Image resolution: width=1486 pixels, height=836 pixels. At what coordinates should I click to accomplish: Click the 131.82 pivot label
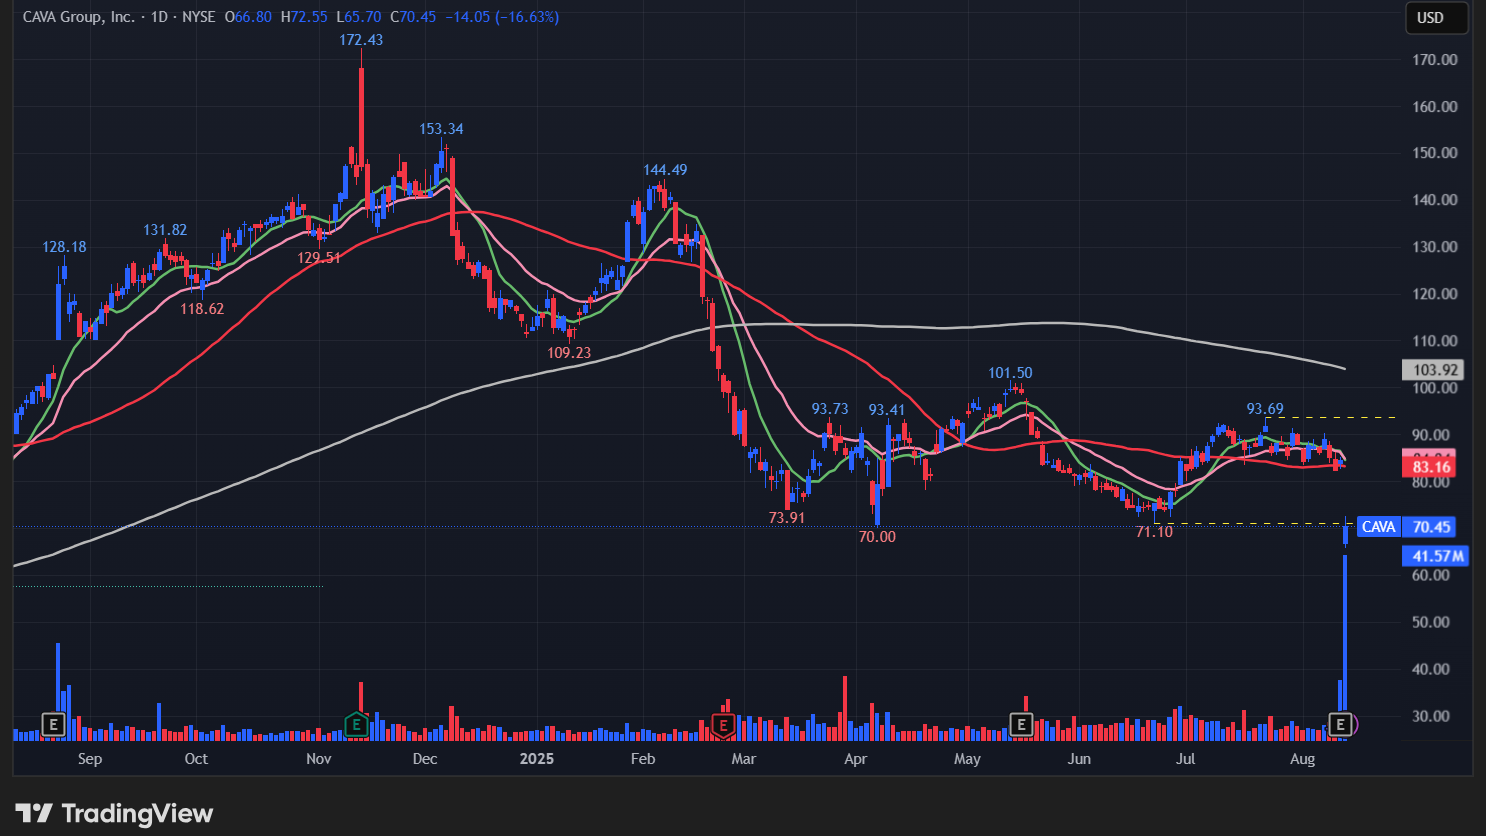(x=165, y=230)
